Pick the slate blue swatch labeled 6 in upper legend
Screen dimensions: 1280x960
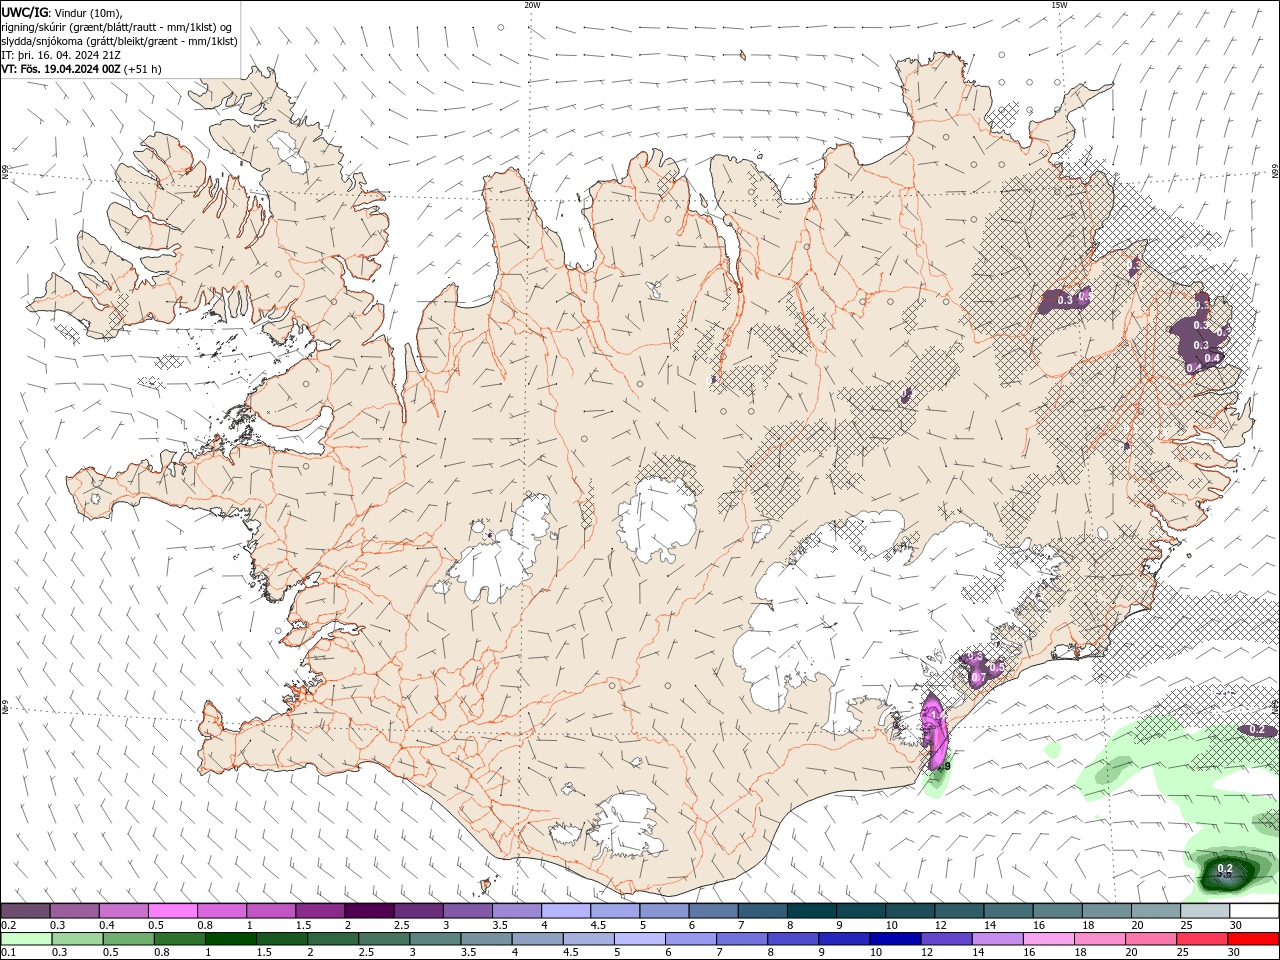713,911
